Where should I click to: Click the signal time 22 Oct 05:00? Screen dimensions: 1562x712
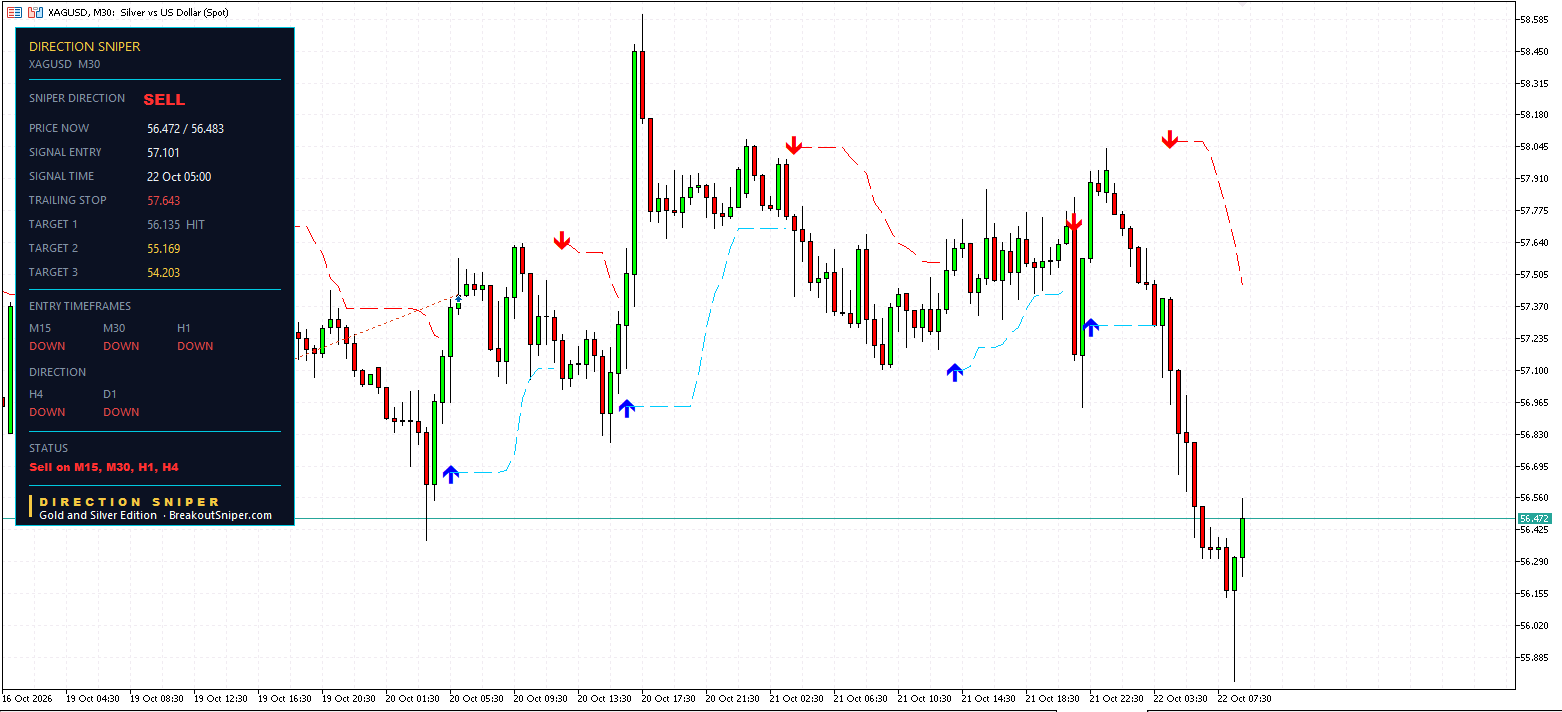179,177
